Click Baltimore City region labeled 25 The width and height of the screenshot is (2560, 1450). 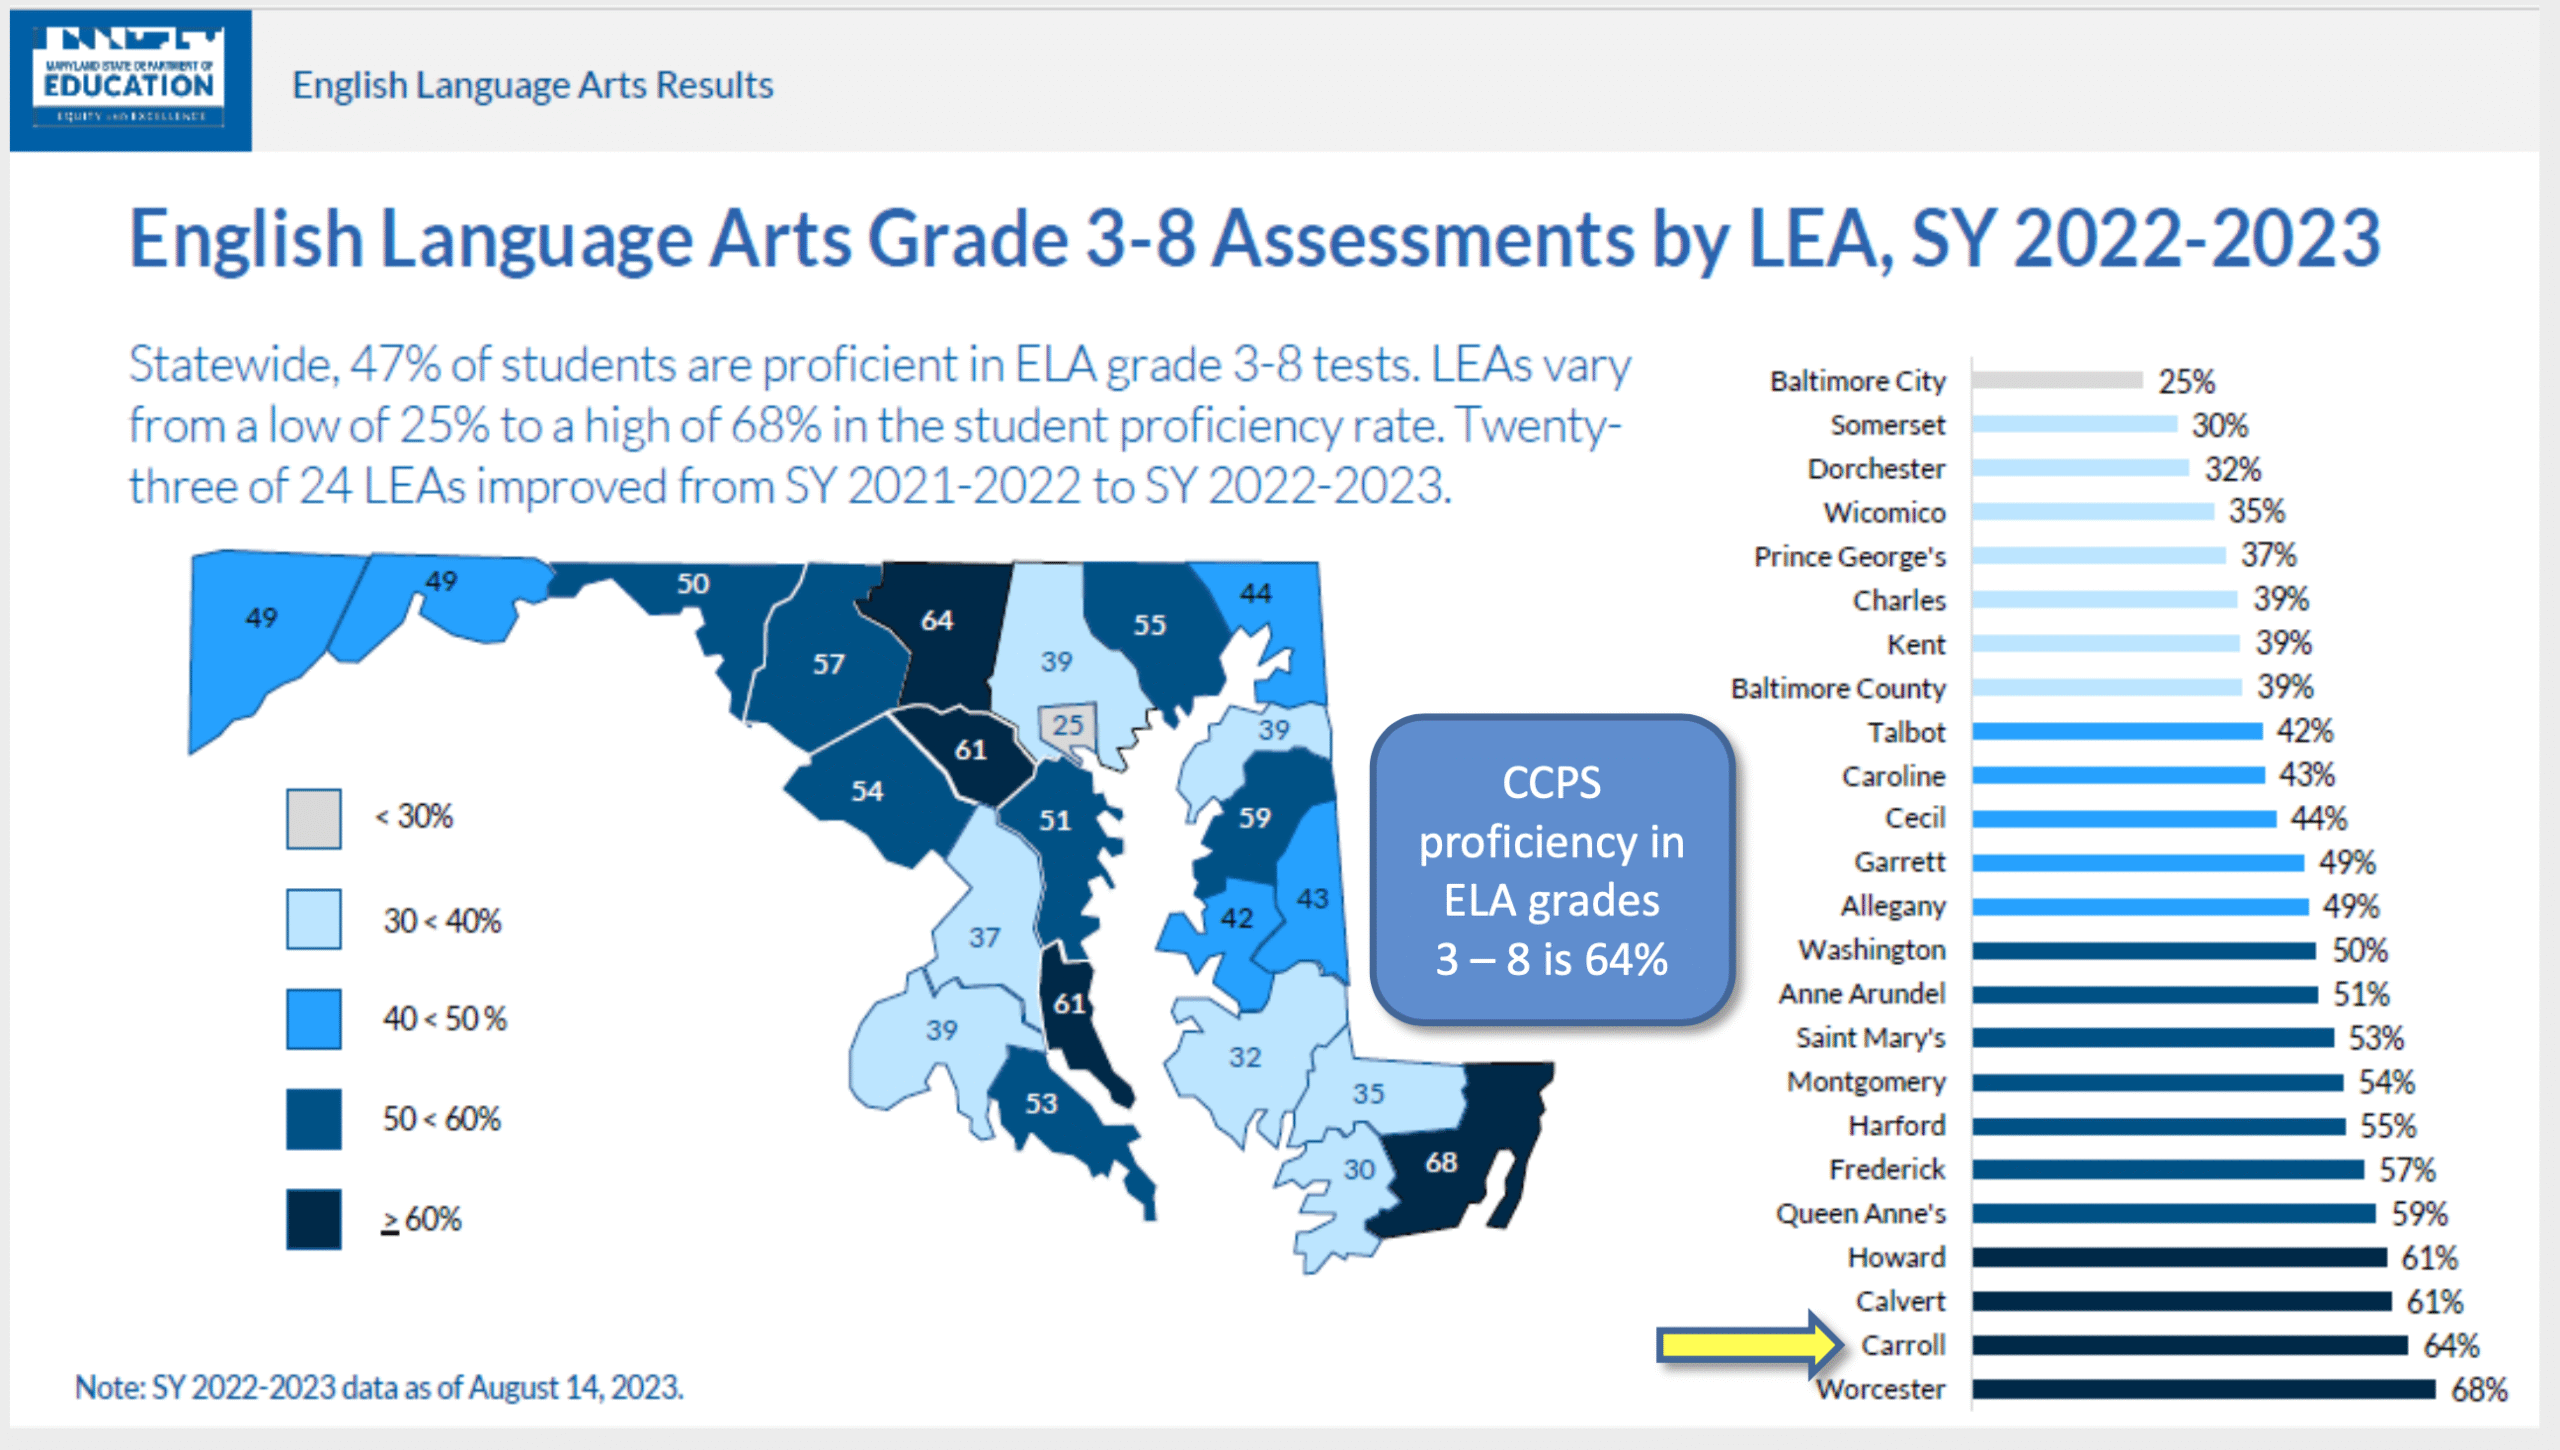(x=1067, y=724)
